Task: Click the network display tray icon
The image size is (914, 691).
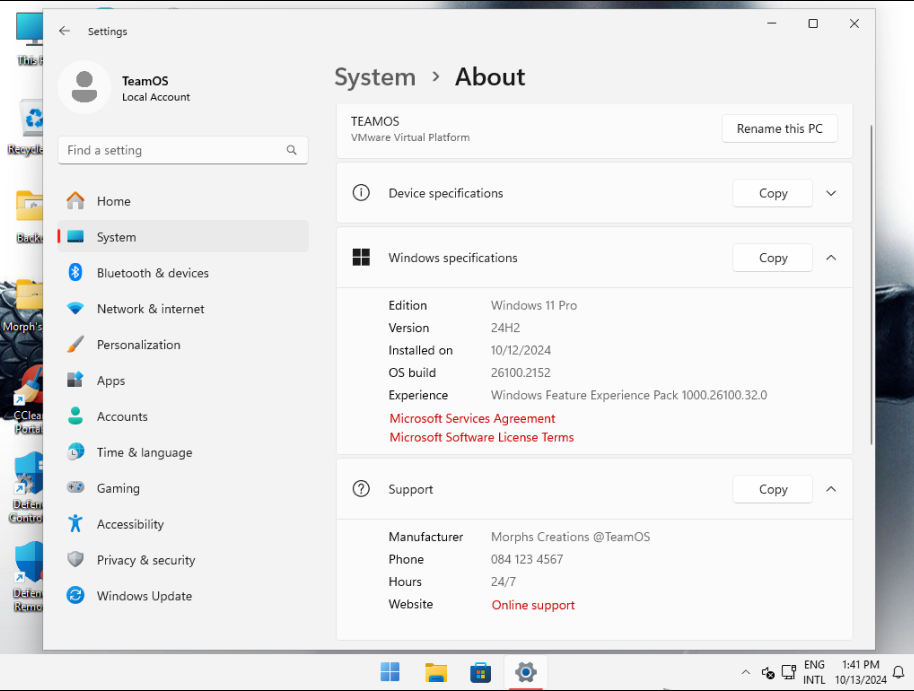Action: tap(789, 672)
